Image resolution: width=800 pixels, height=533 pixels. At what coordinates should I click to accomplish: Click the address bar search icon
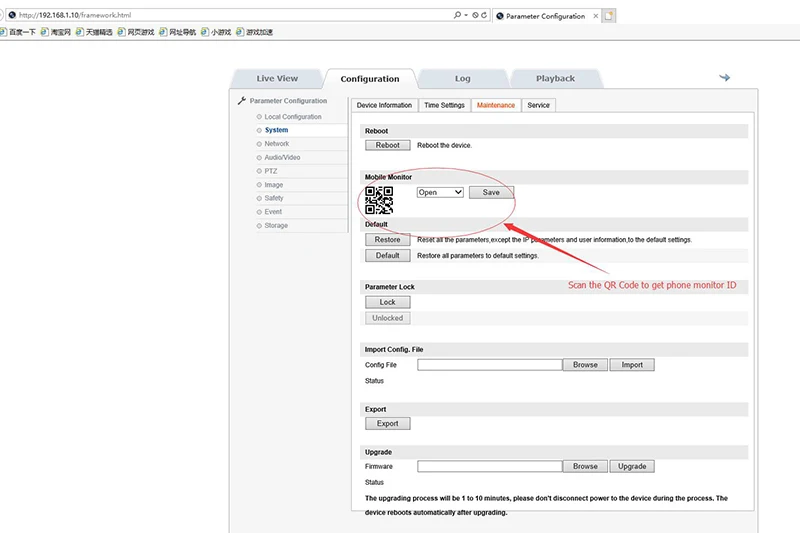(457, 15)
